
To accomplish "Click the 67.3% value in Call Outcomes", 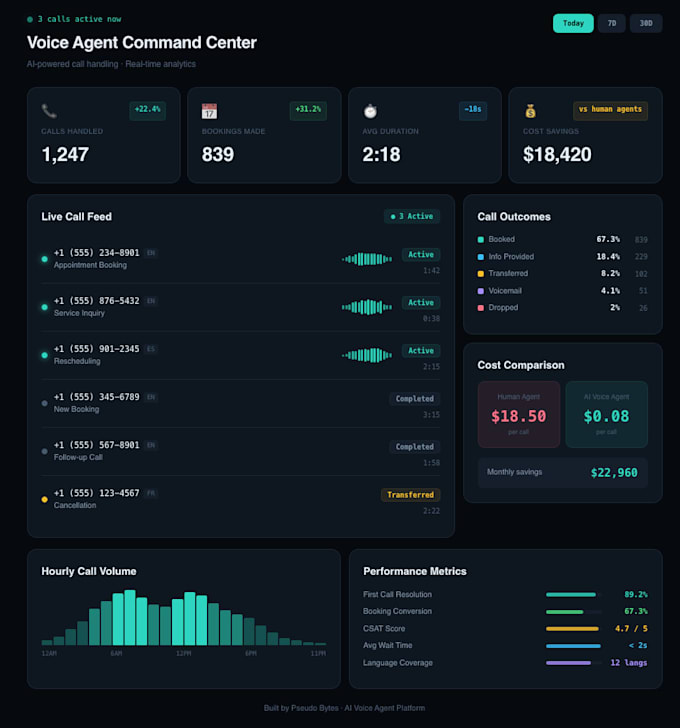I will (x=608, y=240).
